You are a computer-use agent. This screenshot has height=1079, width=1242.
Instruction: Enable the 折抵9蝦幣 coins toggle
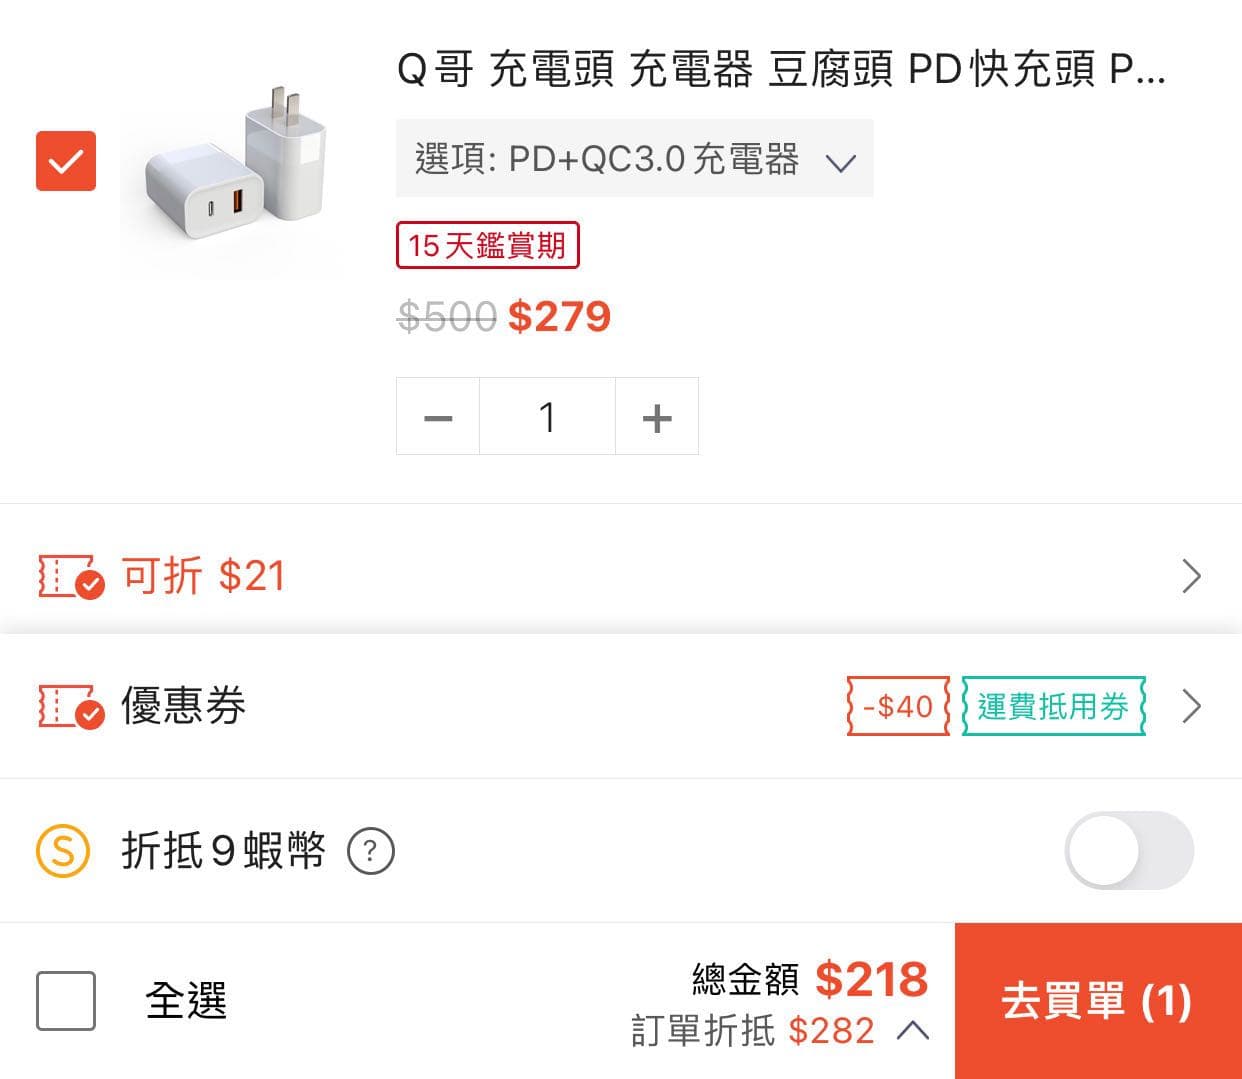1128,851
